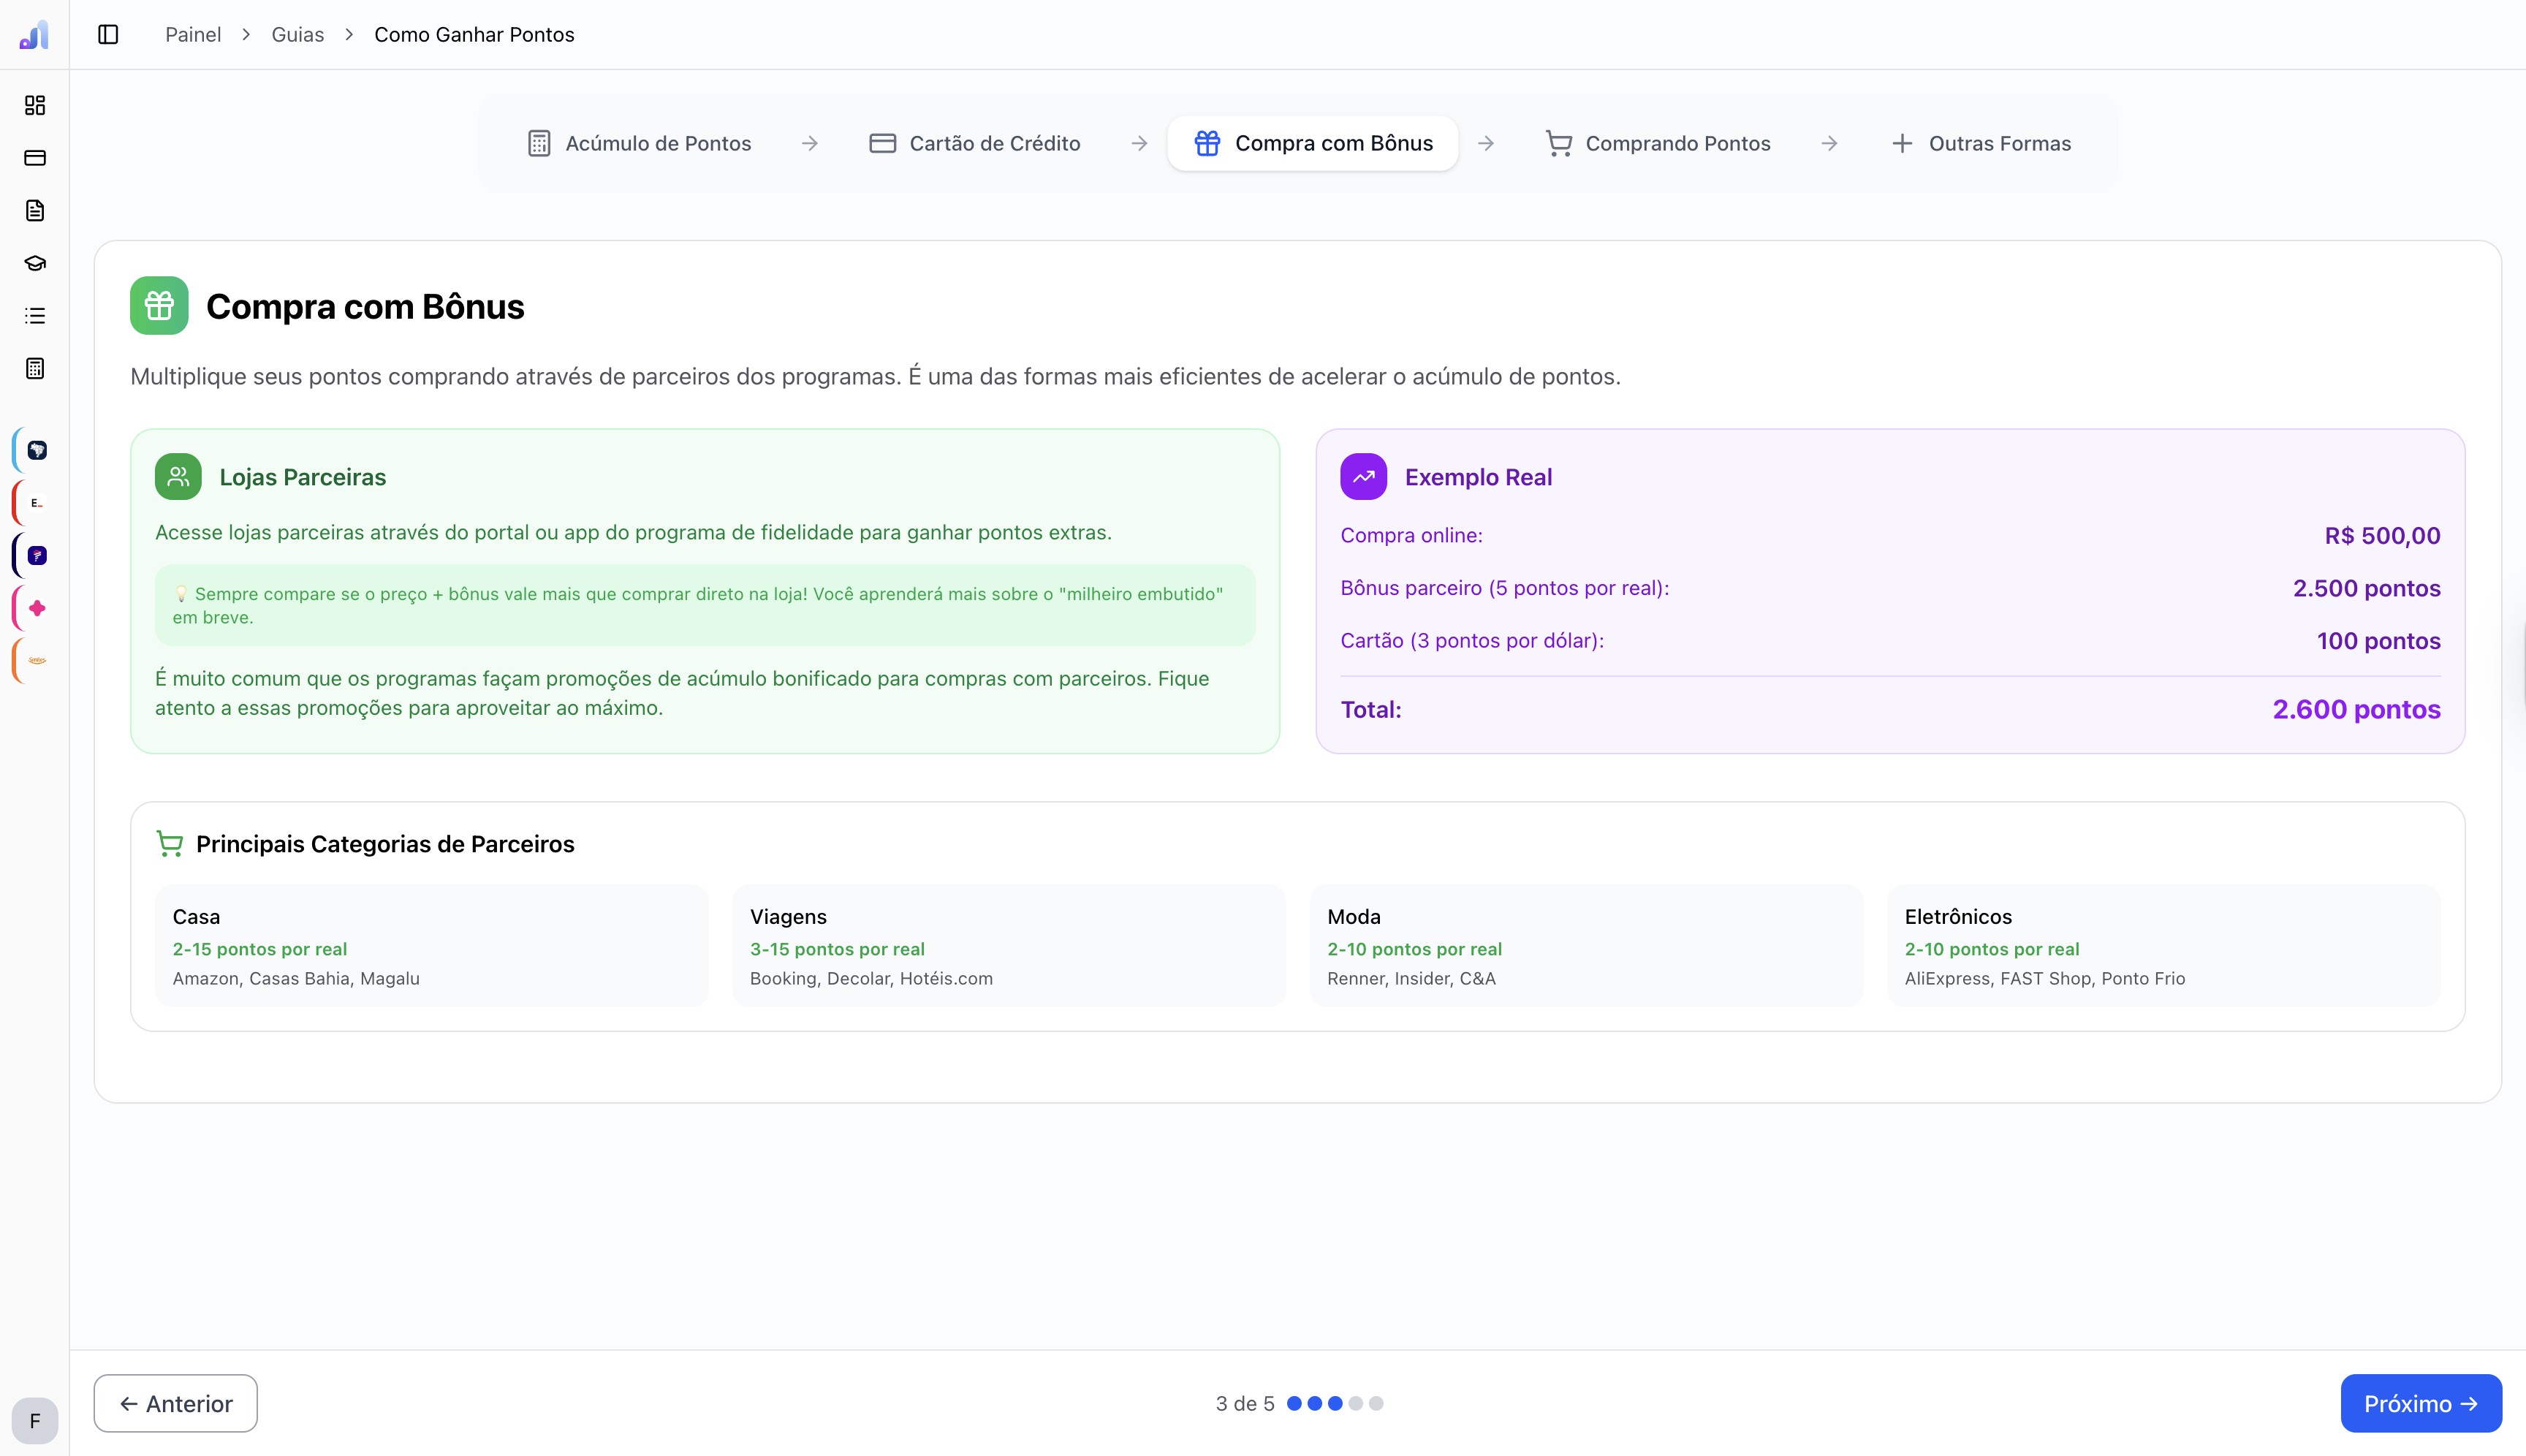The image size is (2526, 1456).
Task: Select the Smiles program icon
Action: point(37,661)
